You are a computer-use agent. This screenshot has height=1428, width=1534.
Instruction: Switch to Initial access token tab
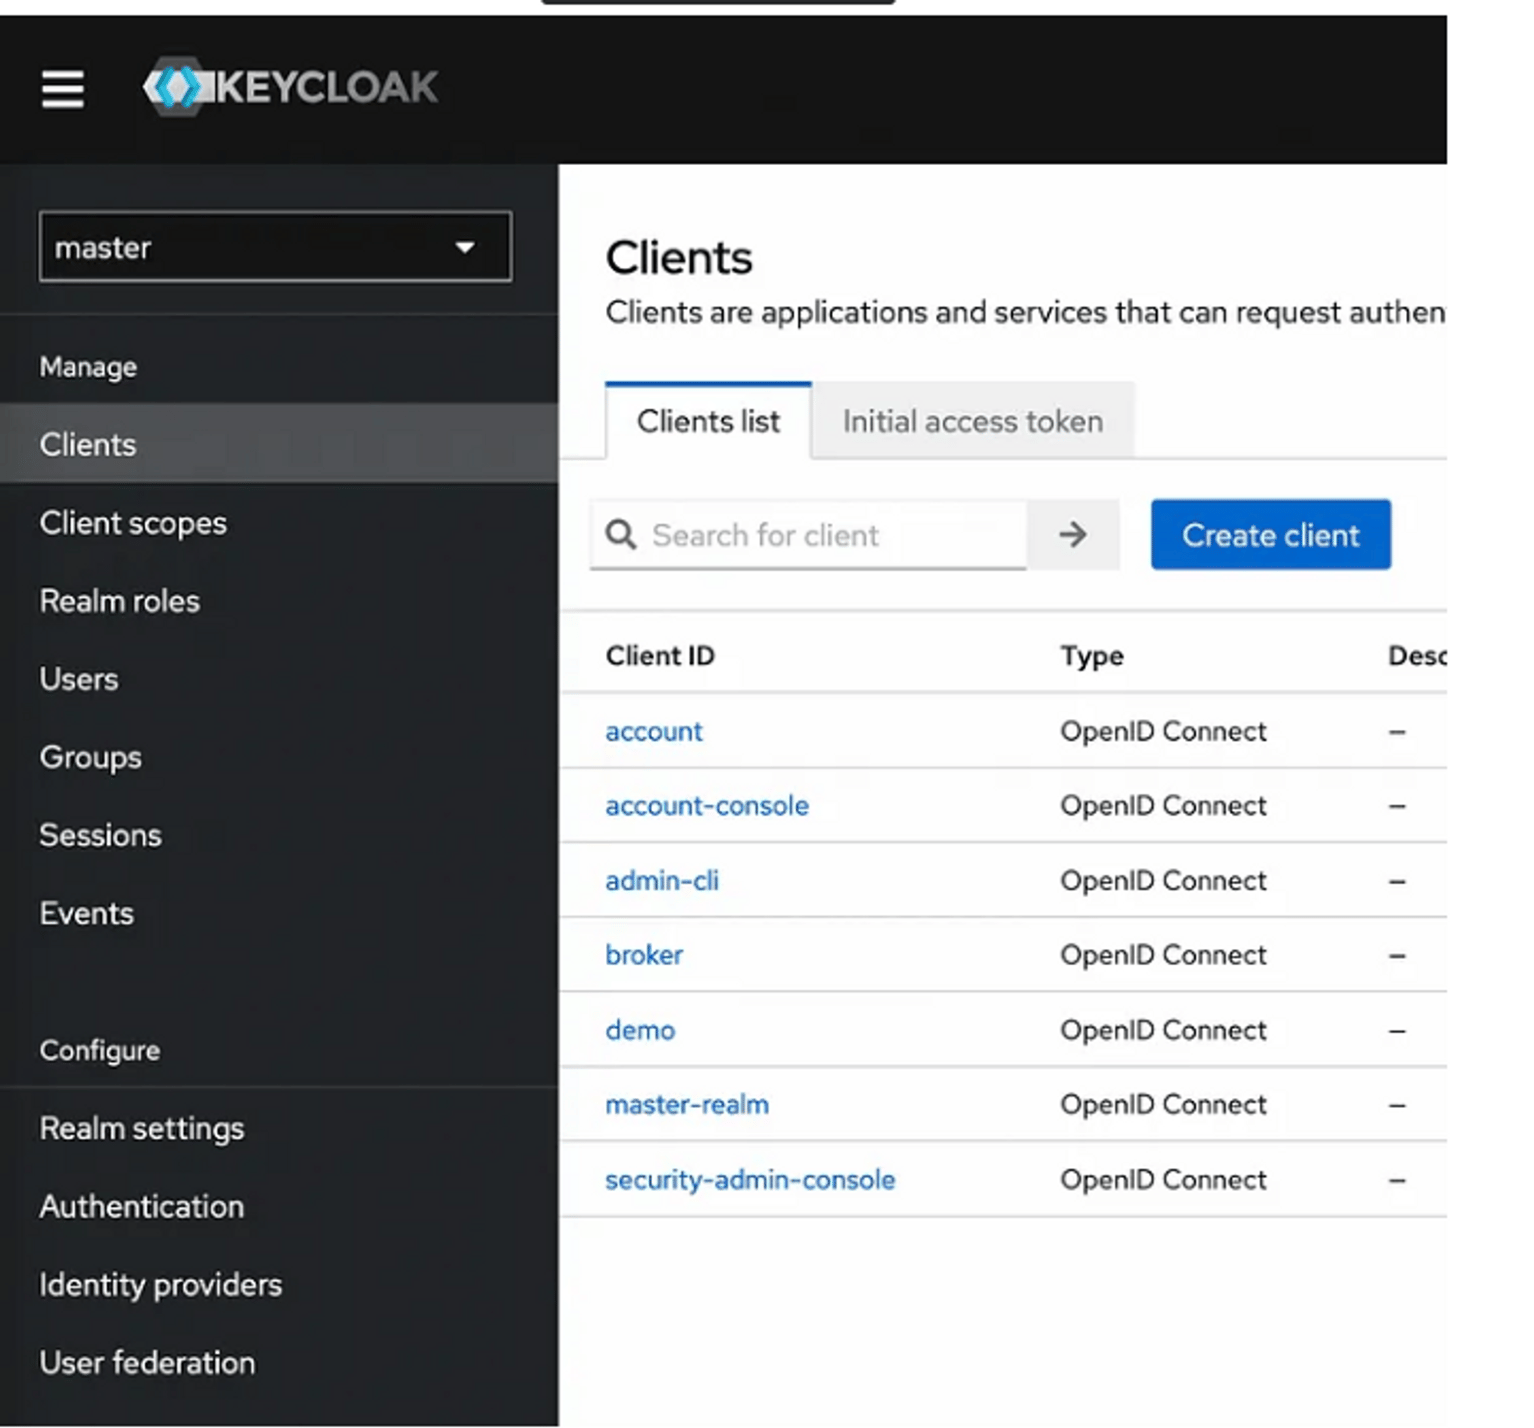click(x=972, y=421)
